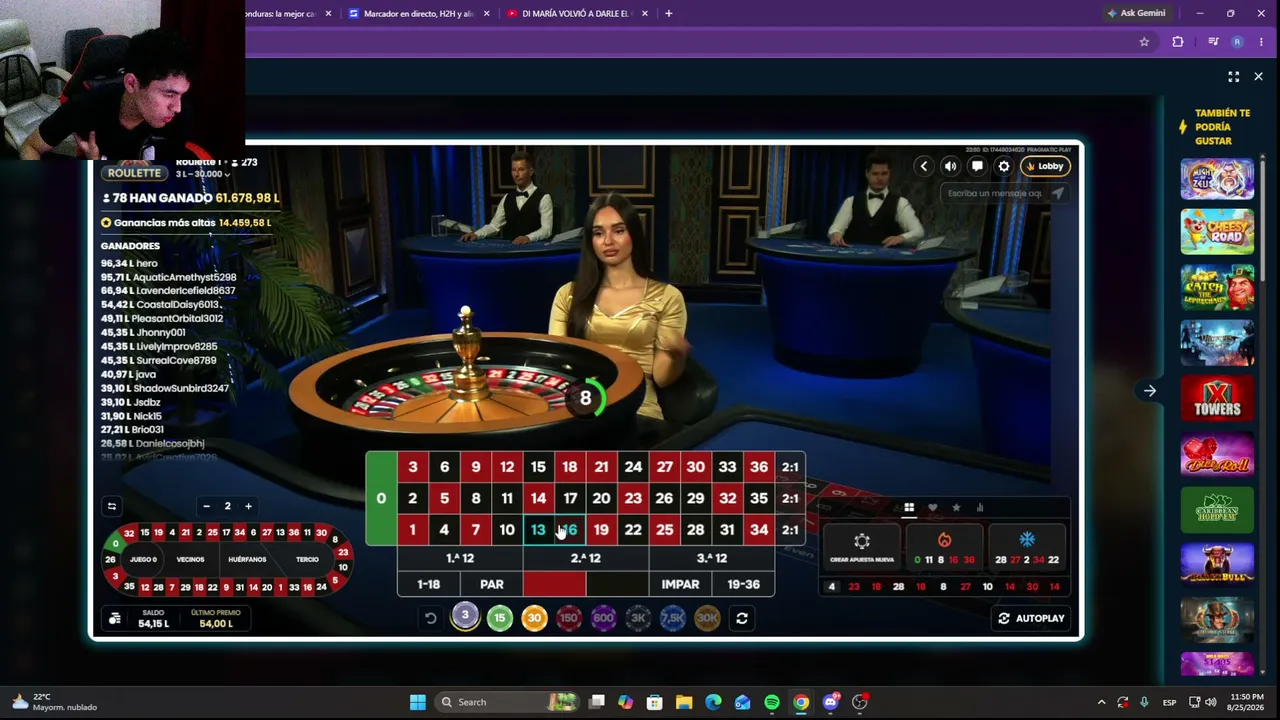Decrease neighbor count with minus button
This screenshot has height=720, width=1280.
[x=206, y=506]
